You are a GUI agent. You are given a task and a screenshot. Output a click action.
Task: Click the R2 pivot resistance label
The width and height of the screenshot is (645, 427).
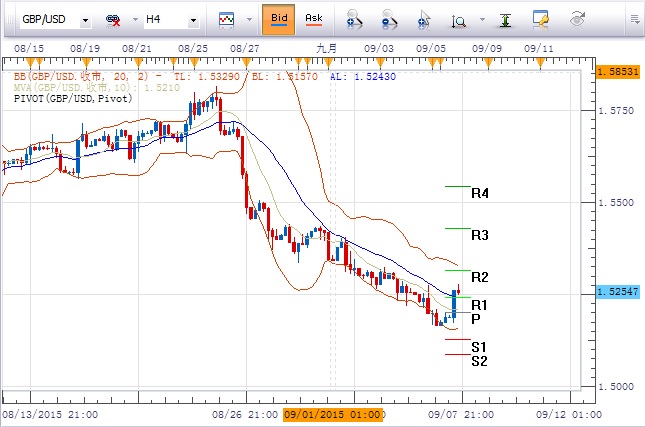point(480,277)
